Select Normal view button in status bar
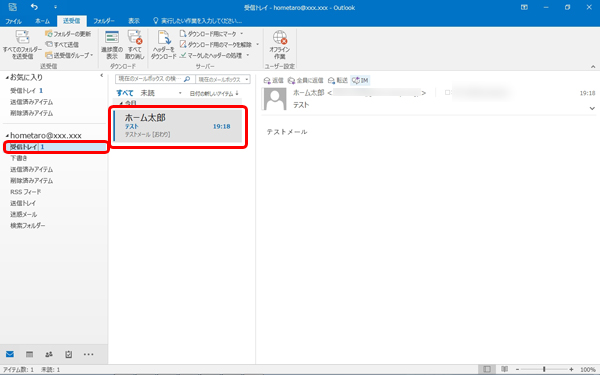 coord(487,369)
